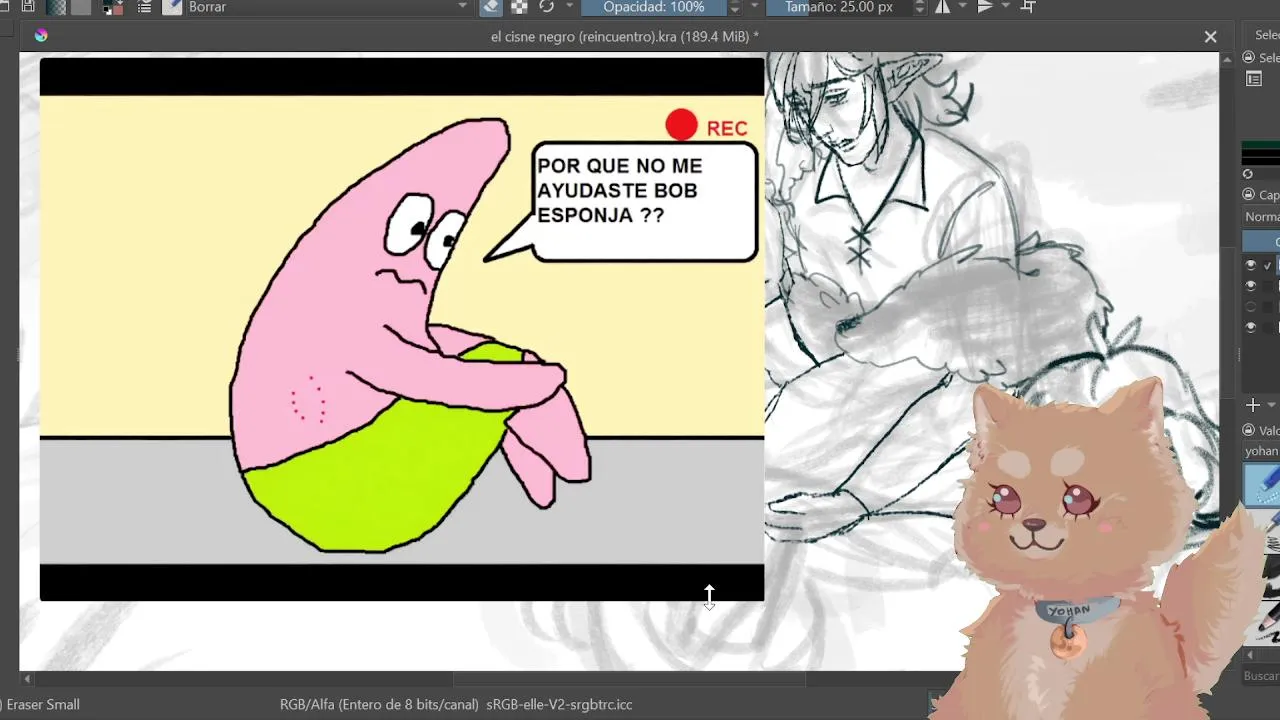The image size is (1280, 720).
Task: Click the Opacidad spinner arrows
Action: point(735,6)
